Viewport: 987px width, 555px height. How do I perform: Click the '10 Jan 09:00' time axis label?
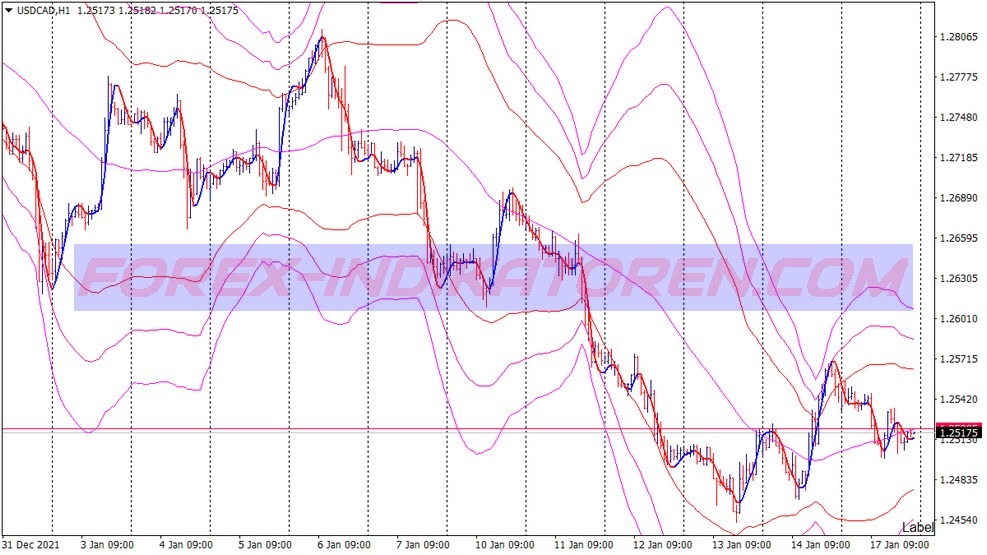click(504, 544)
